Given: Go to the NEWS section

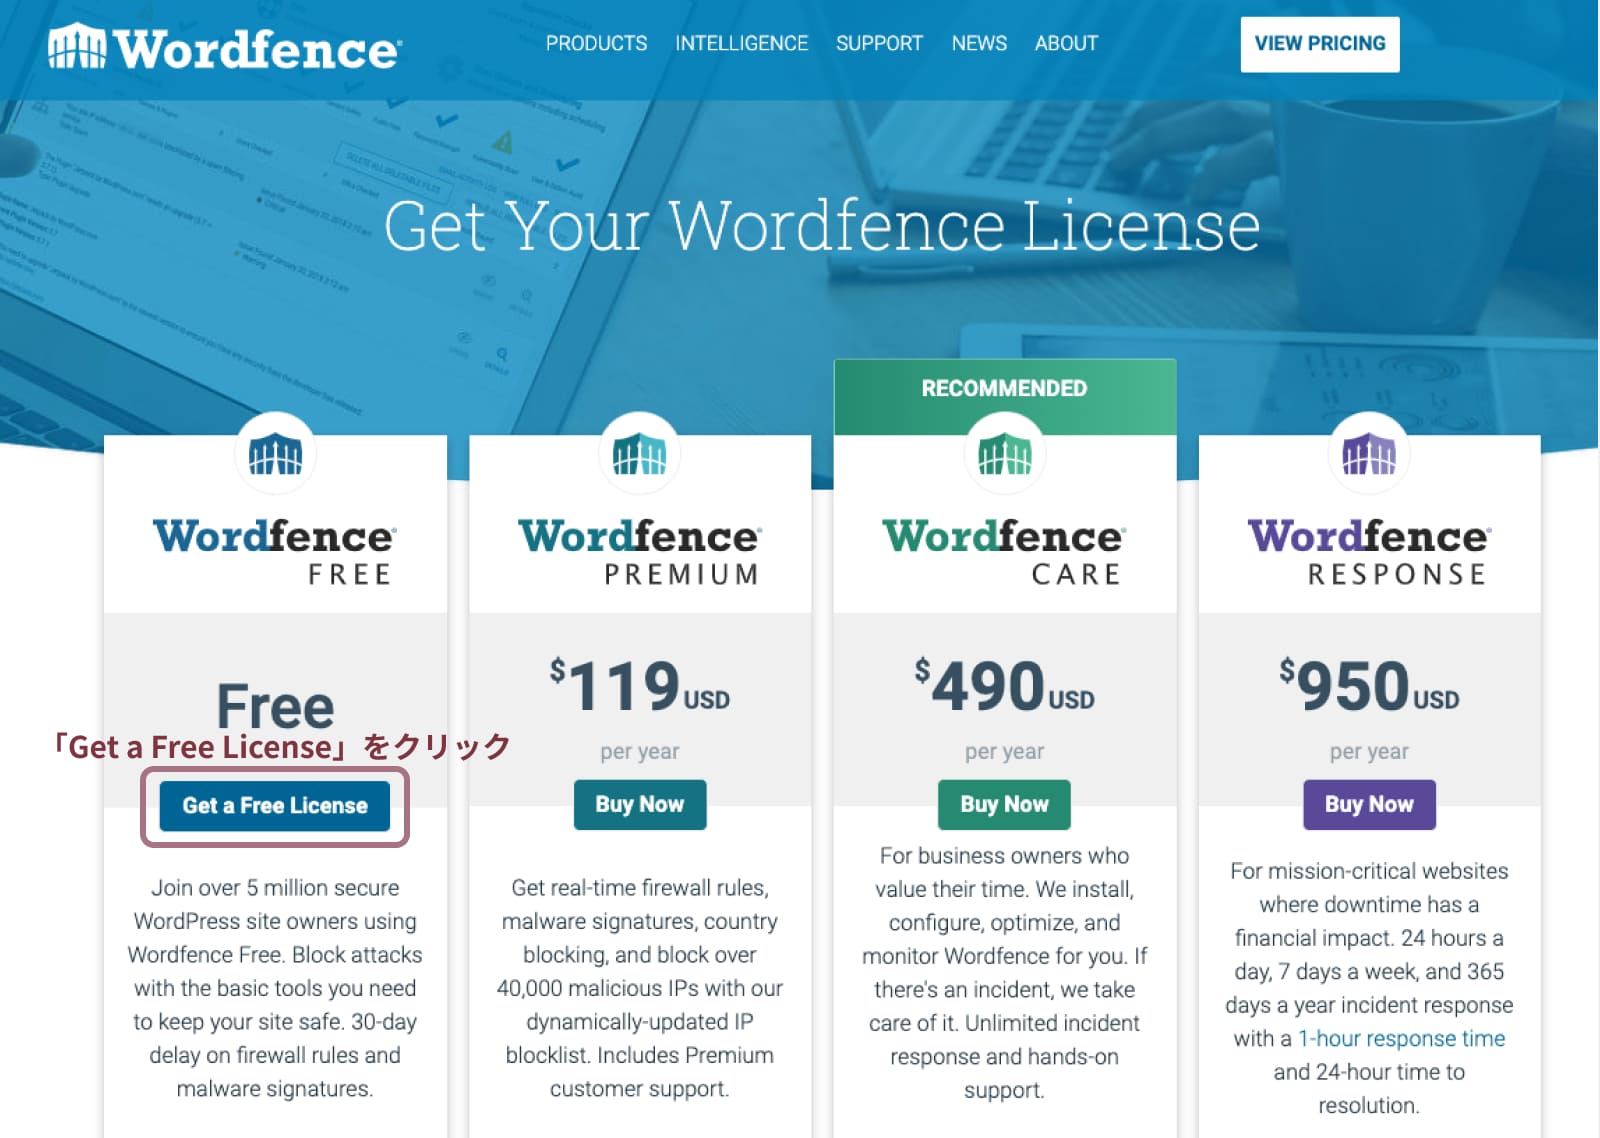Looking at the screenshot, I should 979,43.
